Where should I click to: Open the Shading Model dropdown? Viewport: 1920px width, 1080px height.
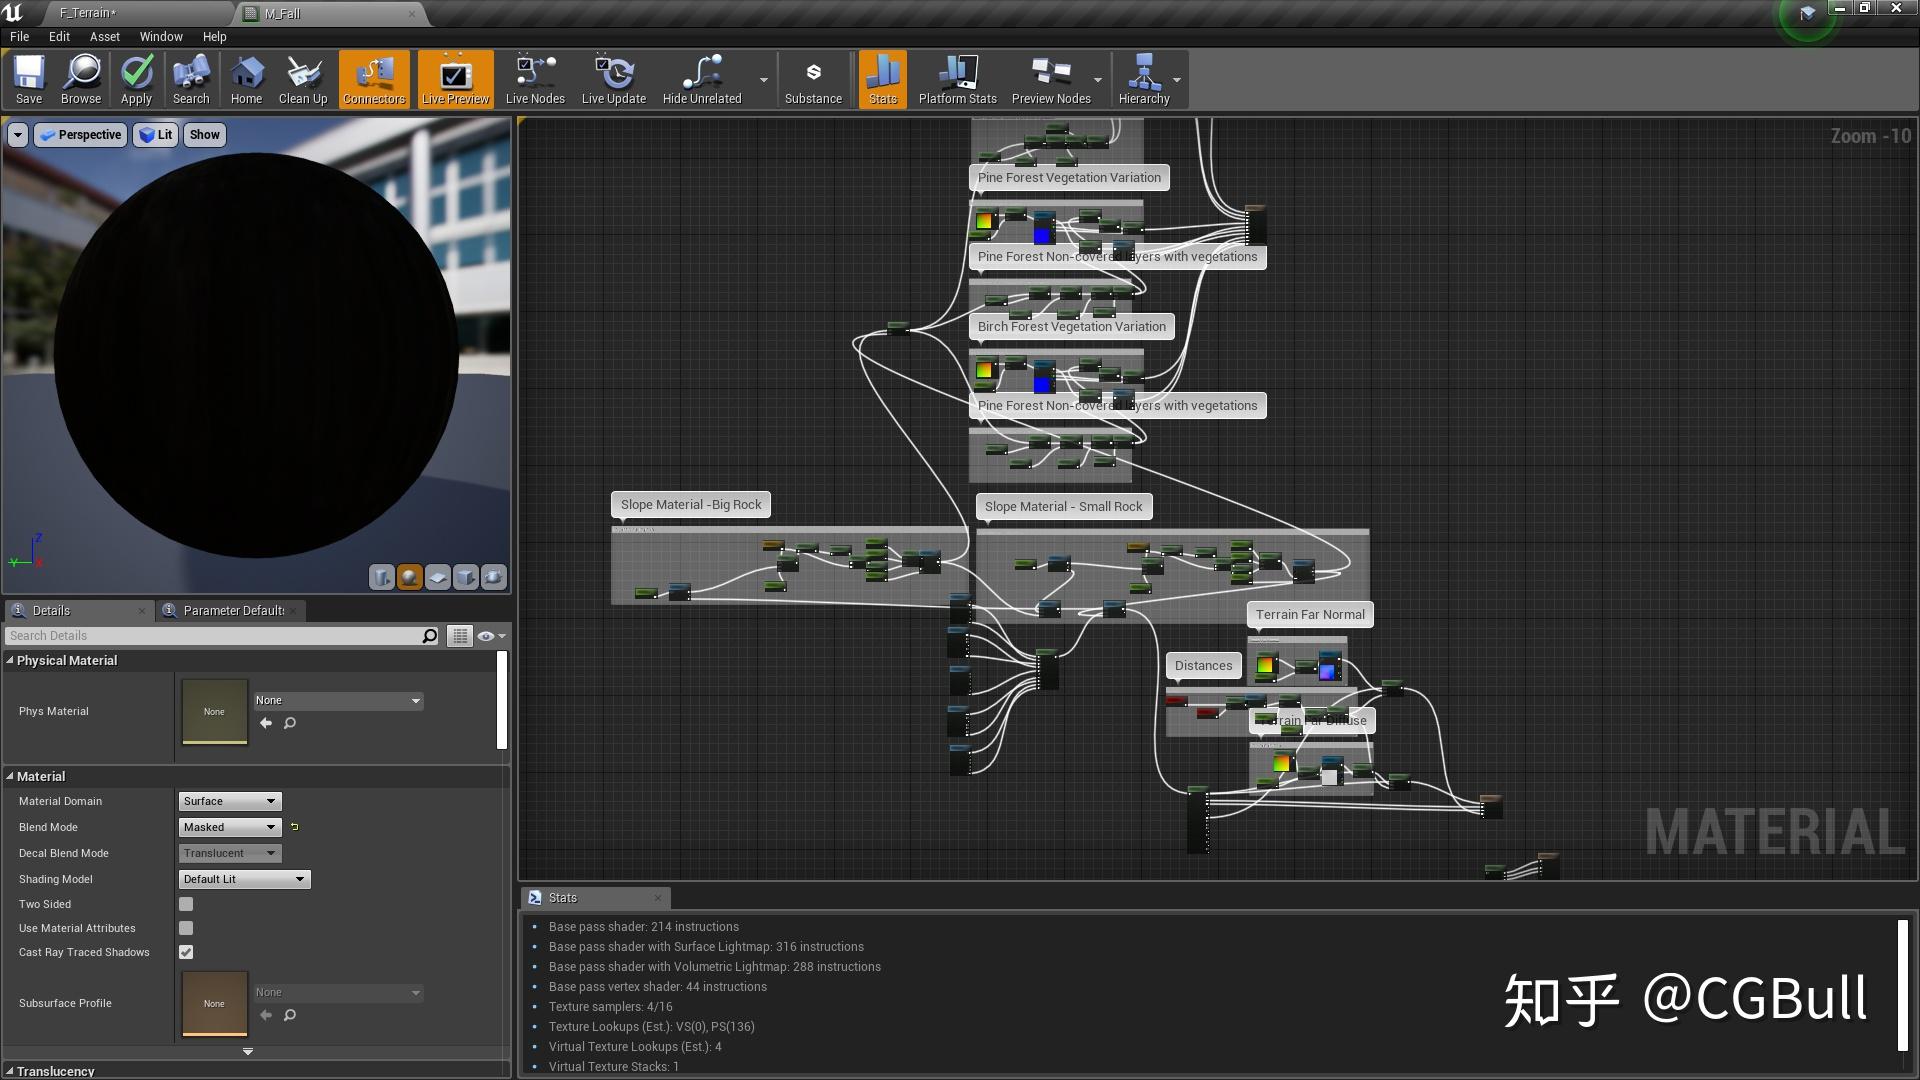tap(244, 879)
